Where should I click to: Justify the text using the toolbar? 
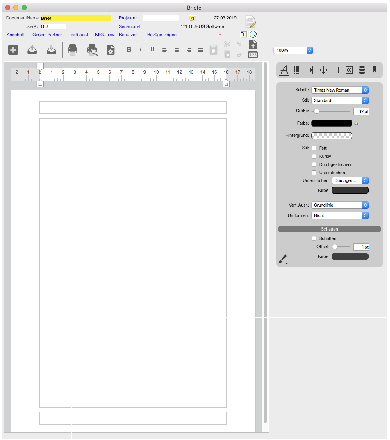pyautogui.click(x=200, y=50)
